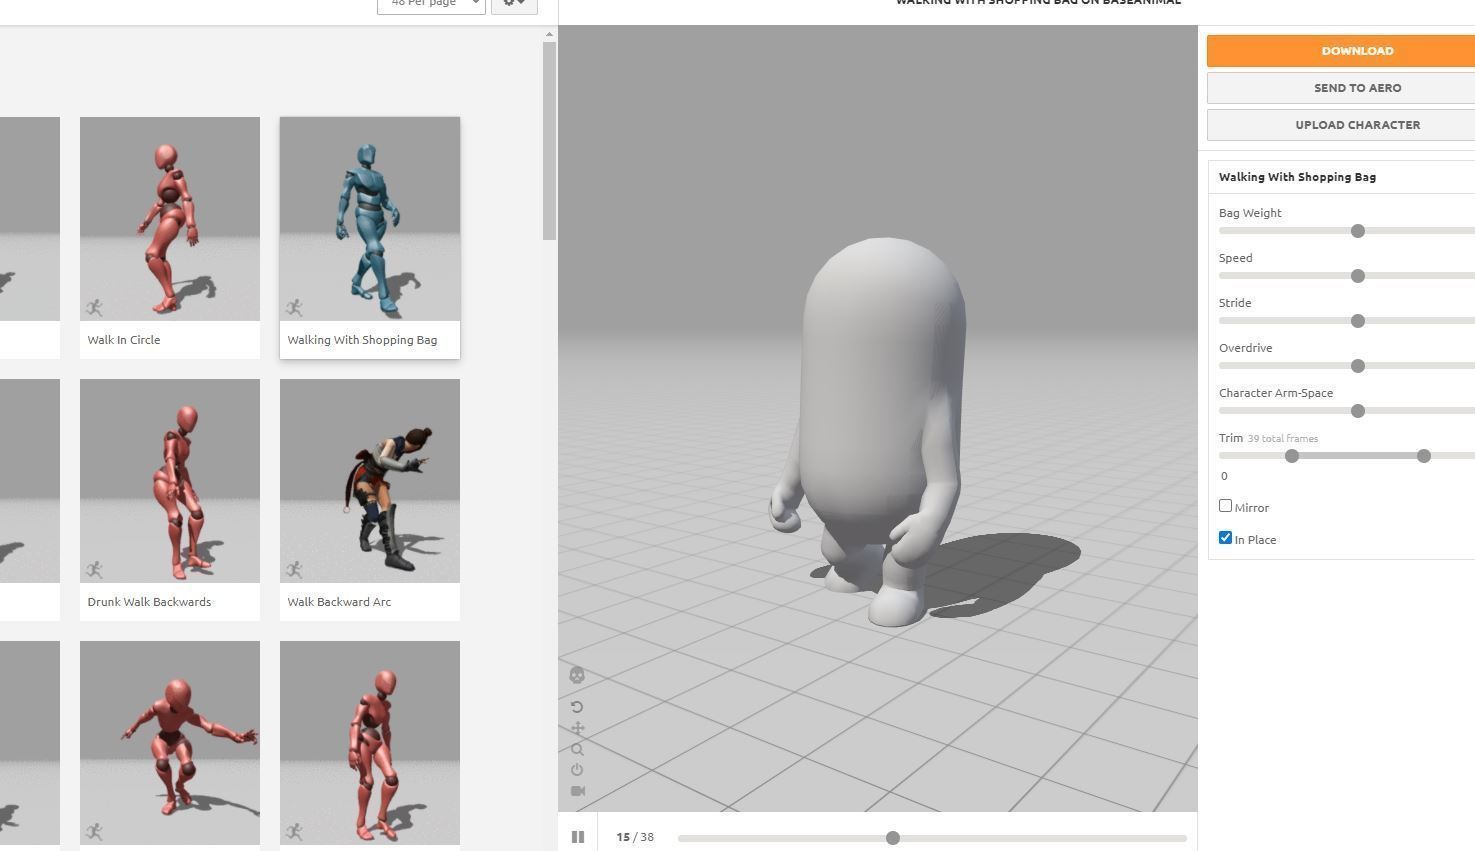1475x851 pixels.
Task: Click running-man icon on Walk Backward Arc thumbnail
Action: 294,570
